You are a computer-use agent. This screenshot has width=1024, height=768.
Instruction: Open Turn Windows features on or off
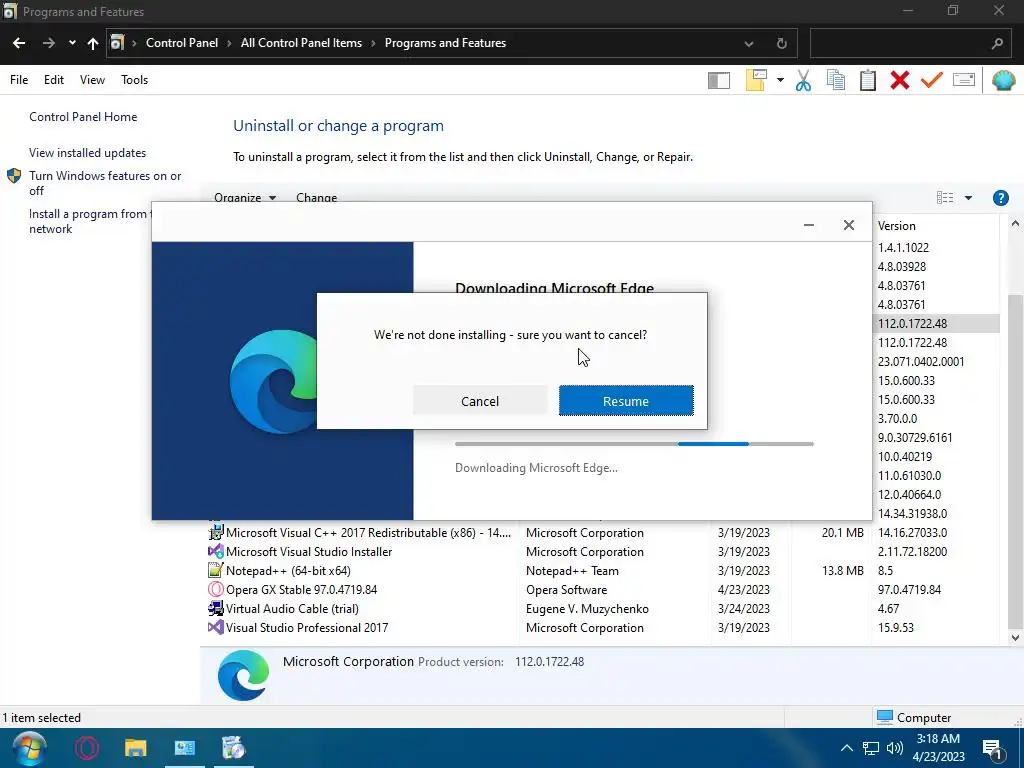[105, 183]
